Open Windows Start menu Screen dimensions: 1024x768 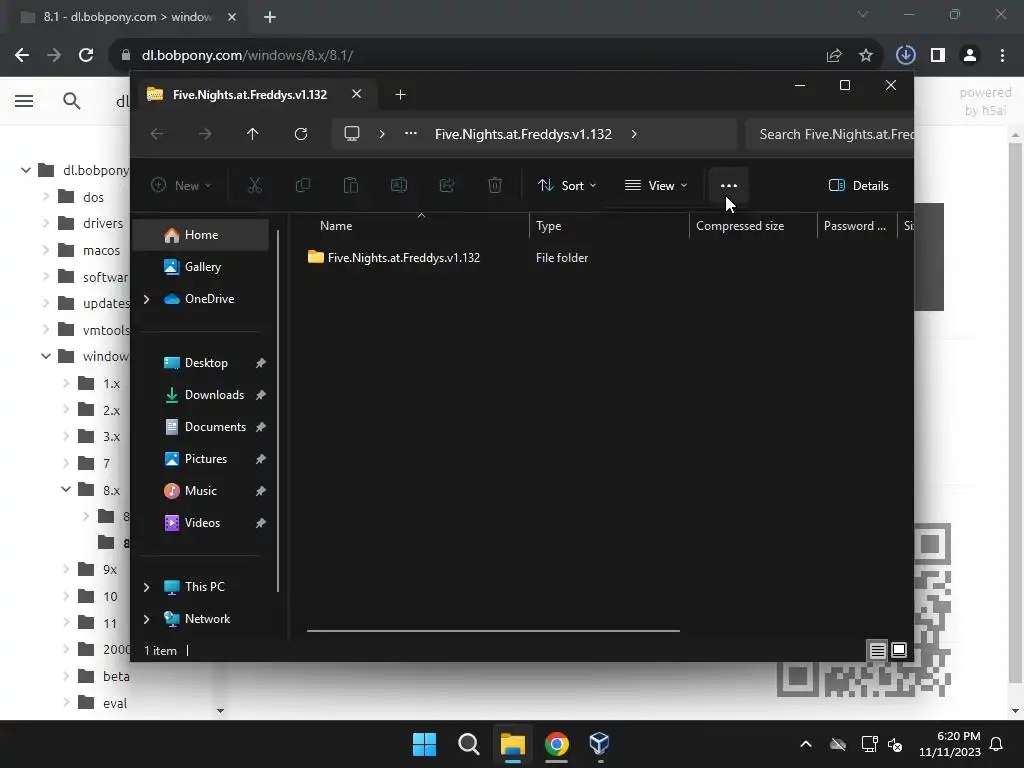(x=424, y=744)
